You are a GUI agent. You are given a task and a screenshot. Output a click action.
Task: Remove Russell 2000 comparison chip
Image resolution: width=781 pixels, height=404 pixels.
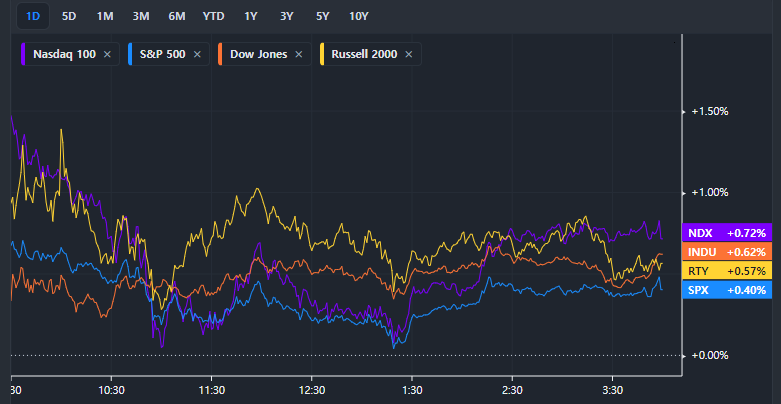click(x=408, y=54)
